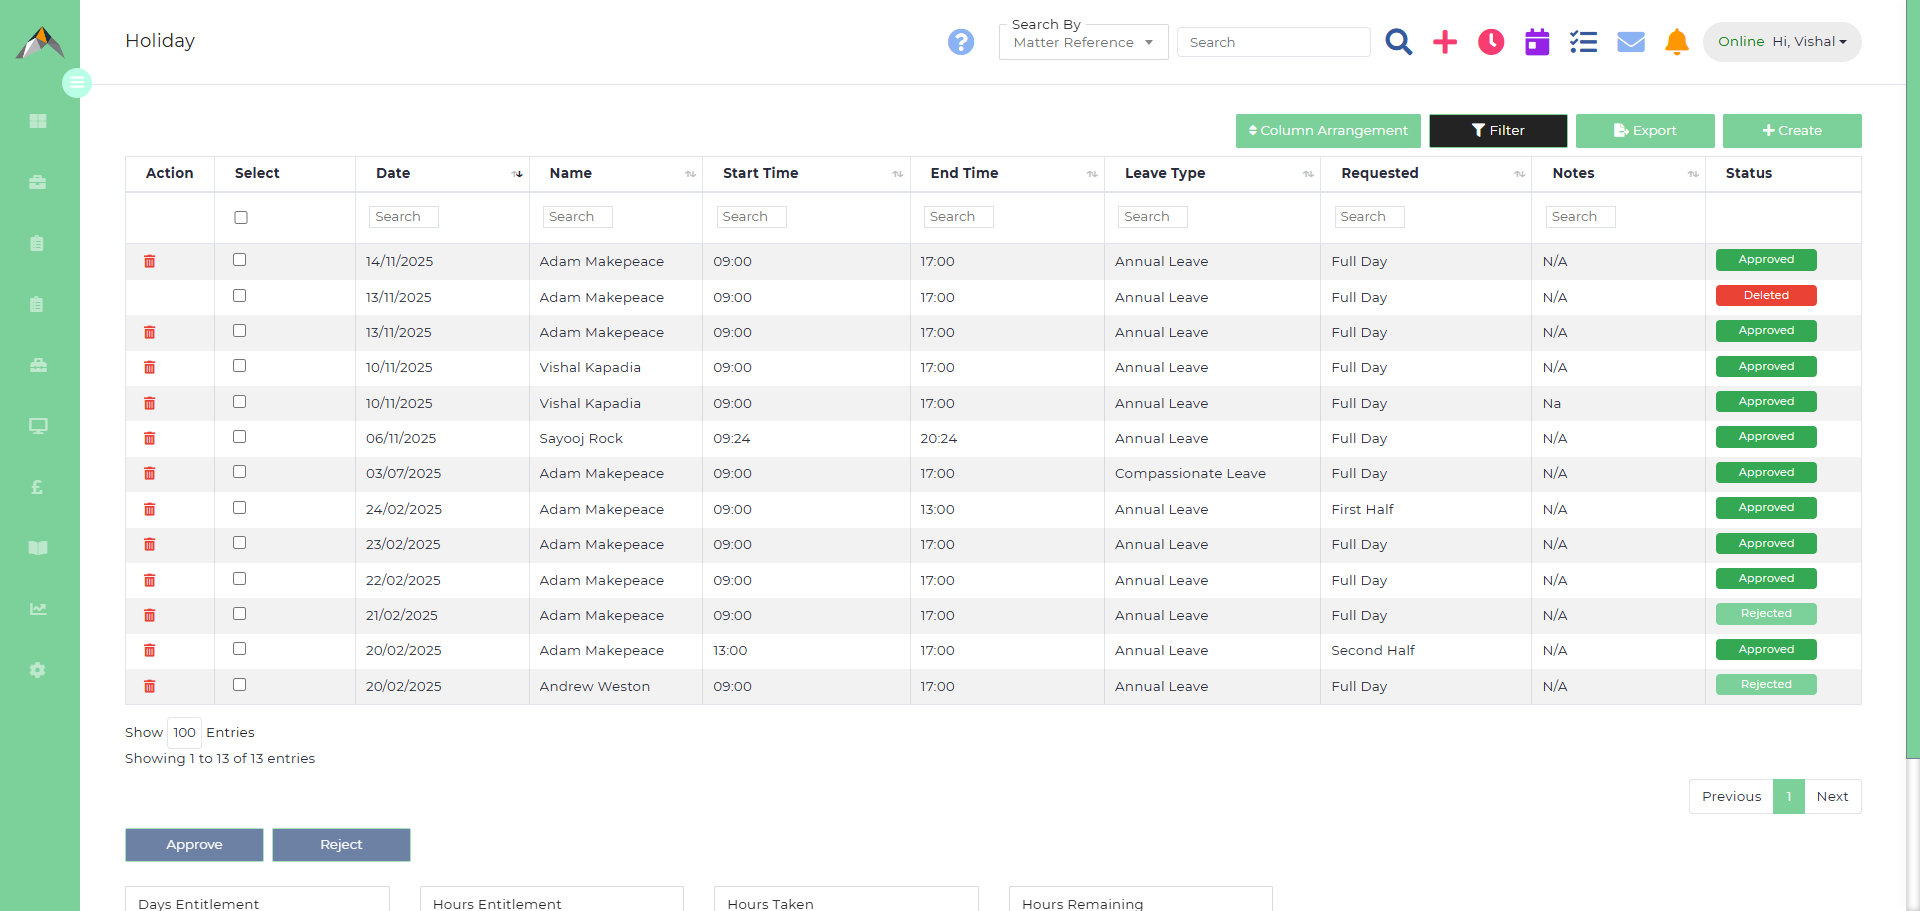Click the Name column search field
The width and height of the screenshot is (1920, 911).
tap(578, 217)
